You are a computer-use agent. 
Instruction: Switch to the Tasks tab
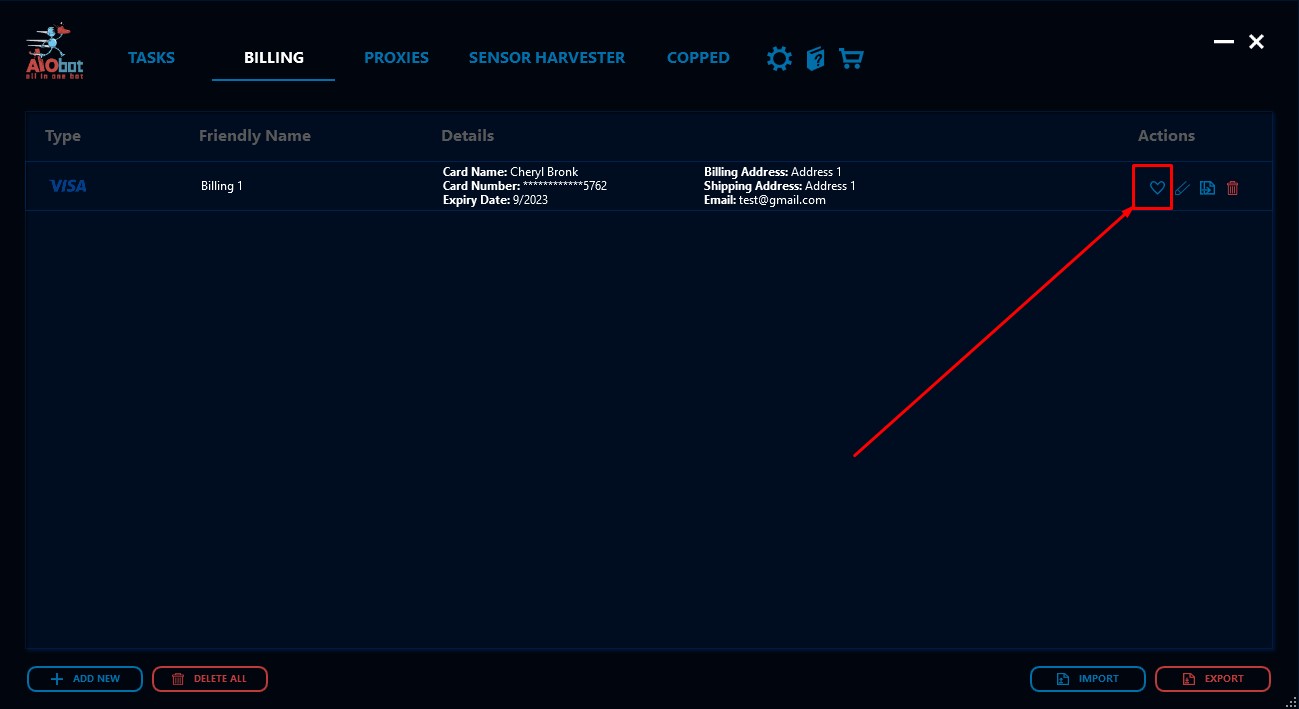[151, 58]
